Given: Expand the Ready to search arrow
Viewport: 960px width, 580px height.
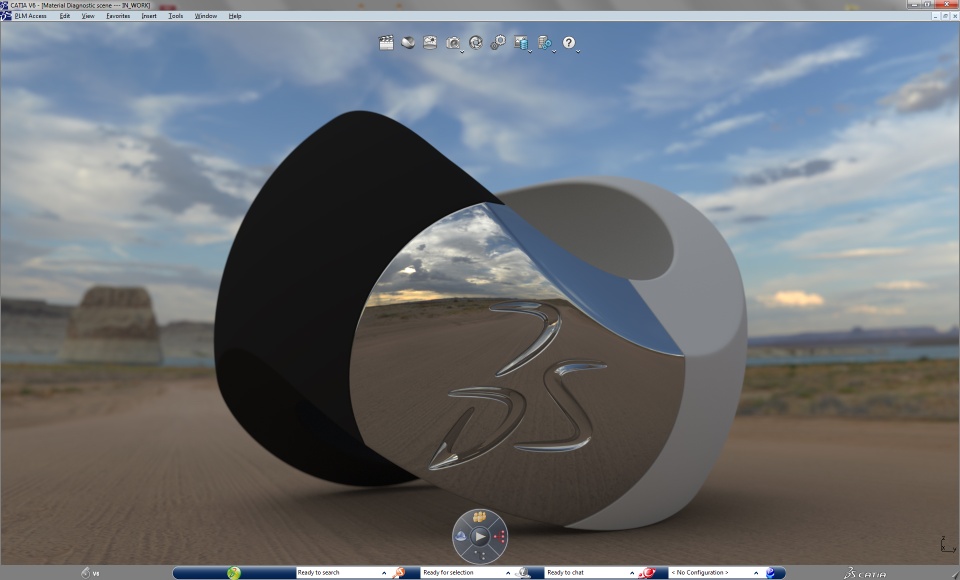Looking at the screenshot, I should [384, 573].
